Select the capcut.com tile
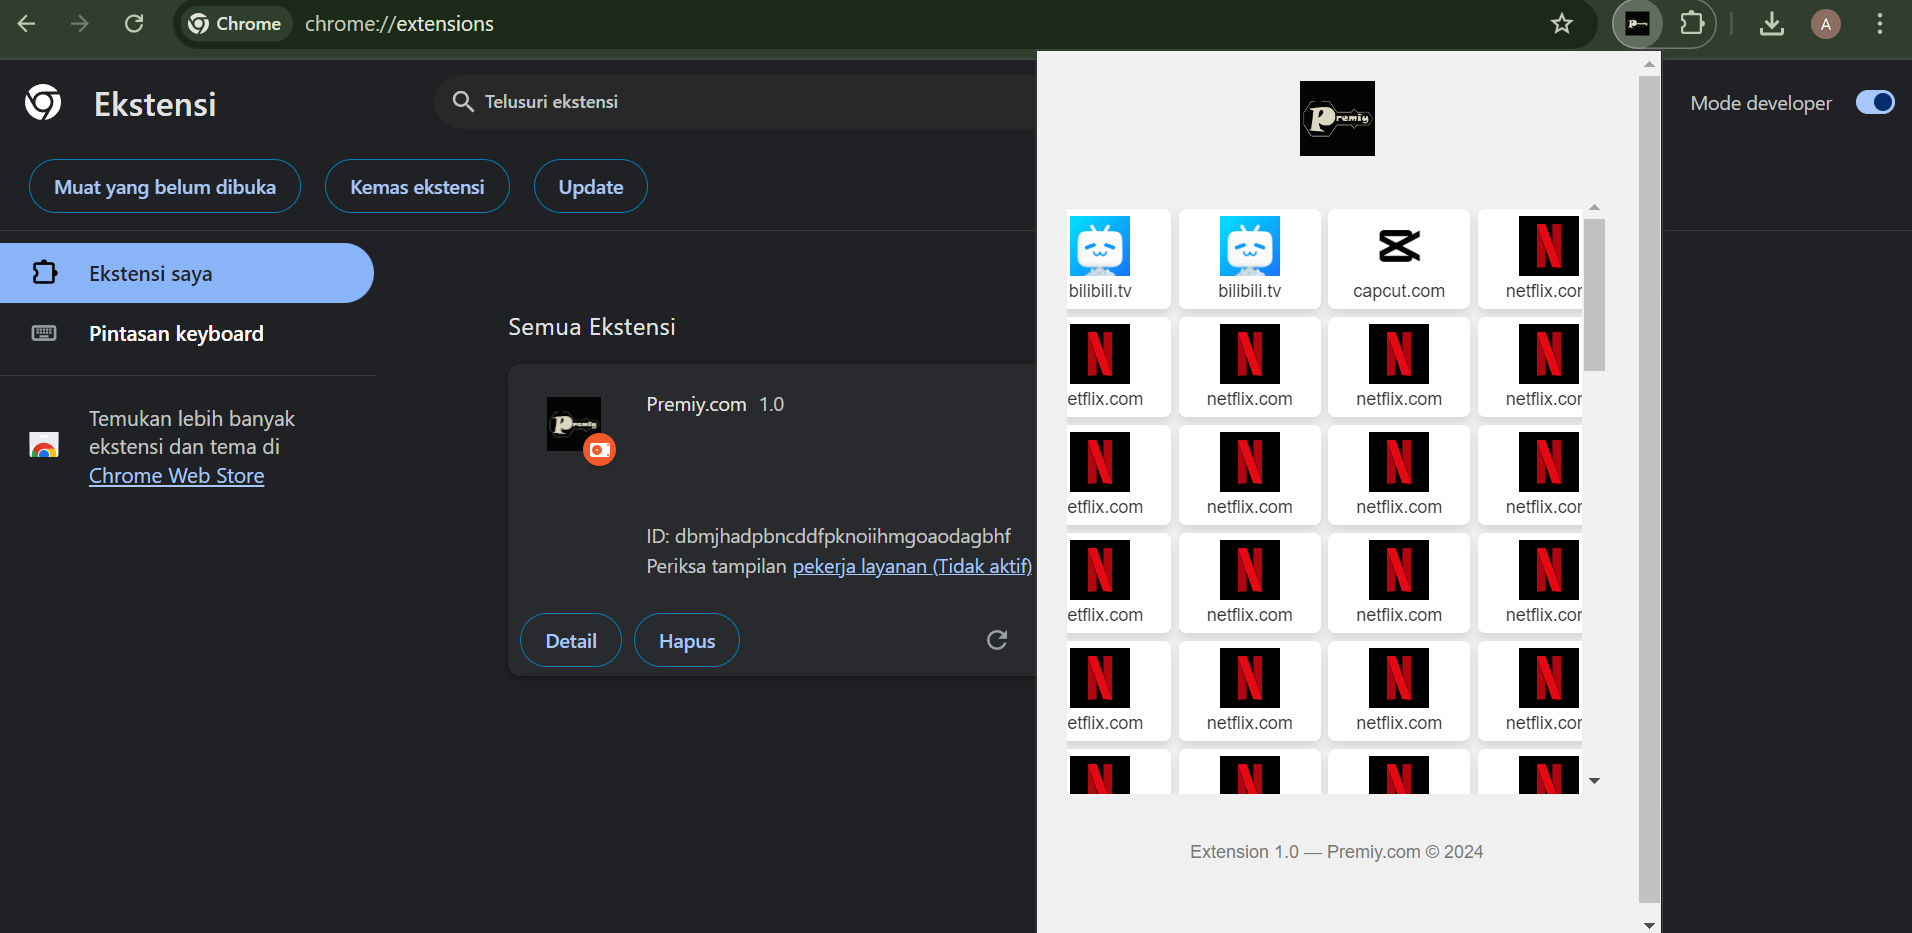Viewport: 1912px width, 933px height. (x=1399, y=258)
